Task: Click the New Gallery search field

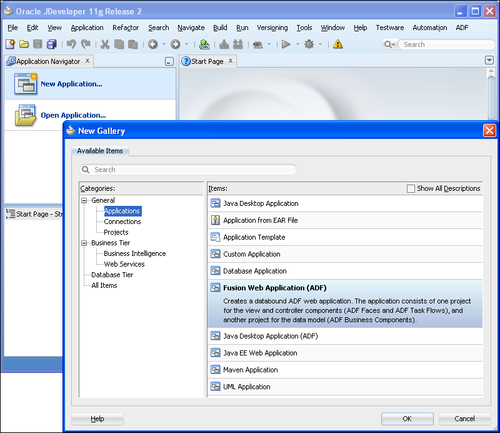Action: point(188,170)
